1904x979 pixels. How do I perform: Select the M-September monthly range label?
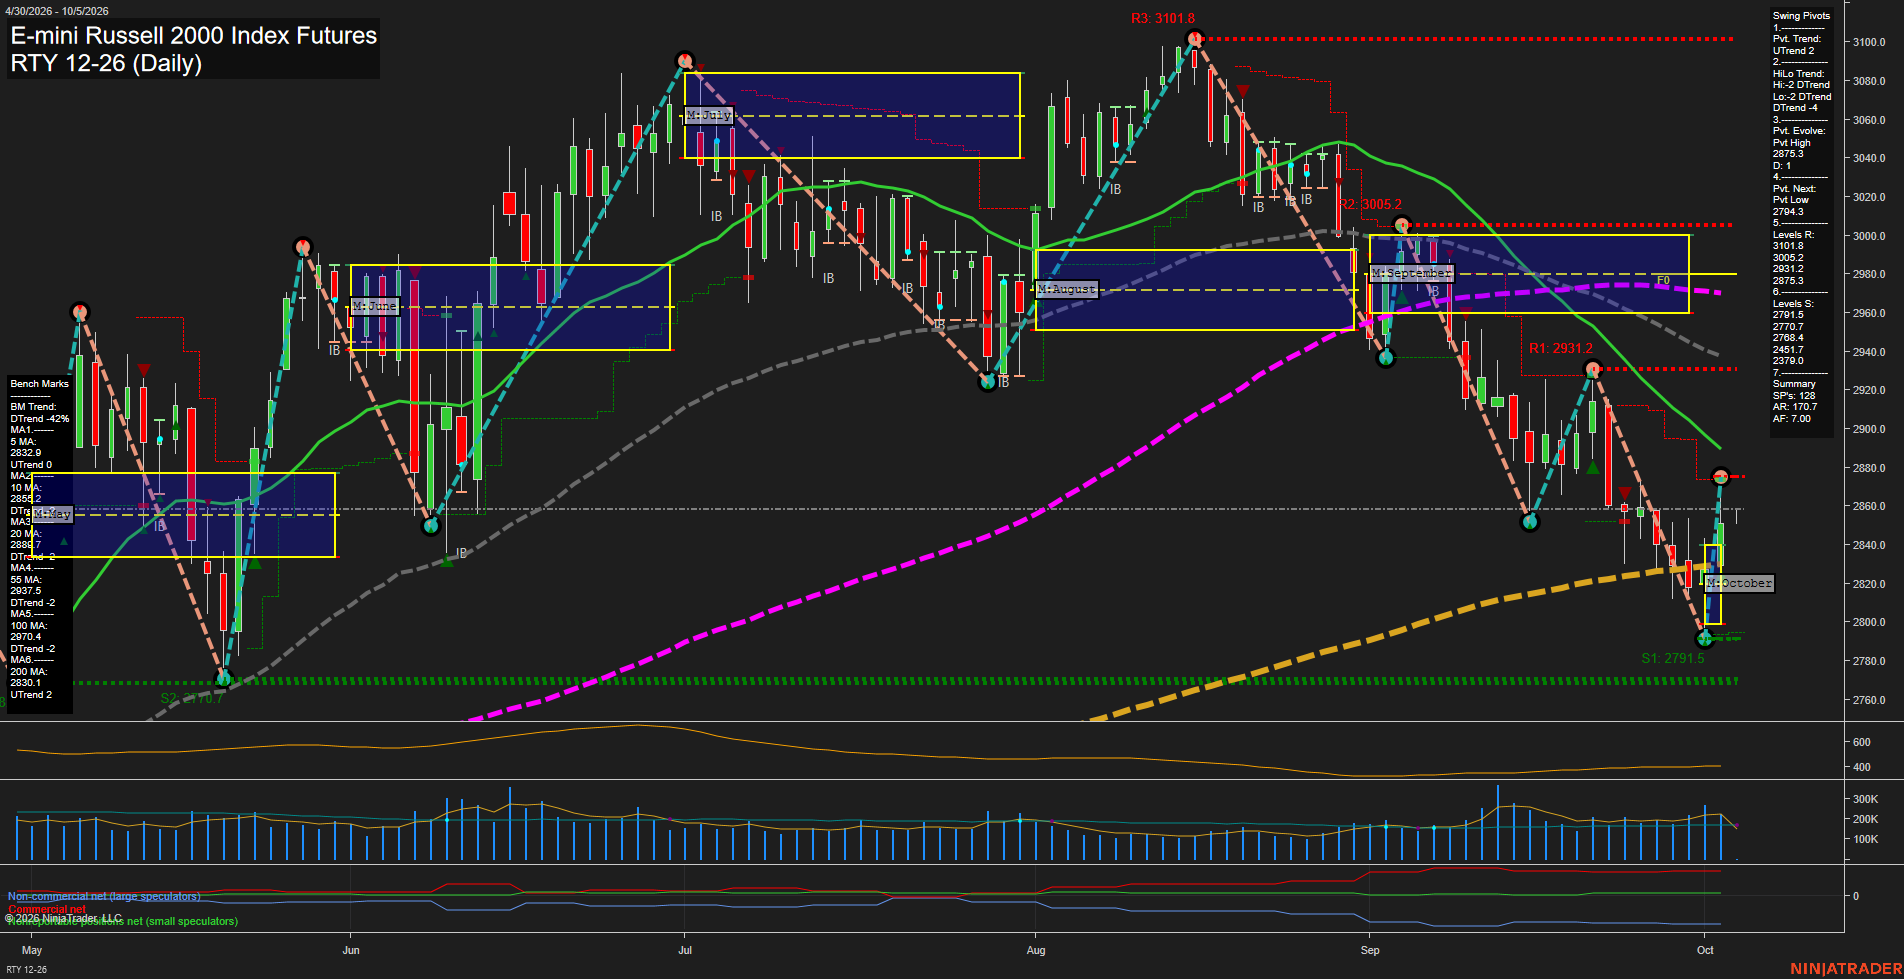(x=1411, y=273)
